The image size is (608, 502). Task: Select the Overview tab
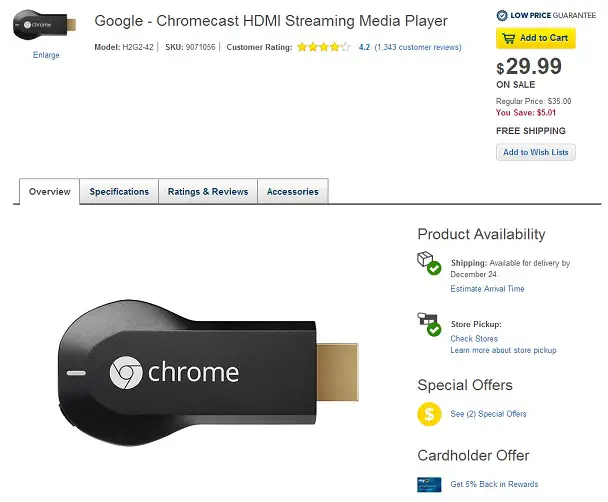50,191
